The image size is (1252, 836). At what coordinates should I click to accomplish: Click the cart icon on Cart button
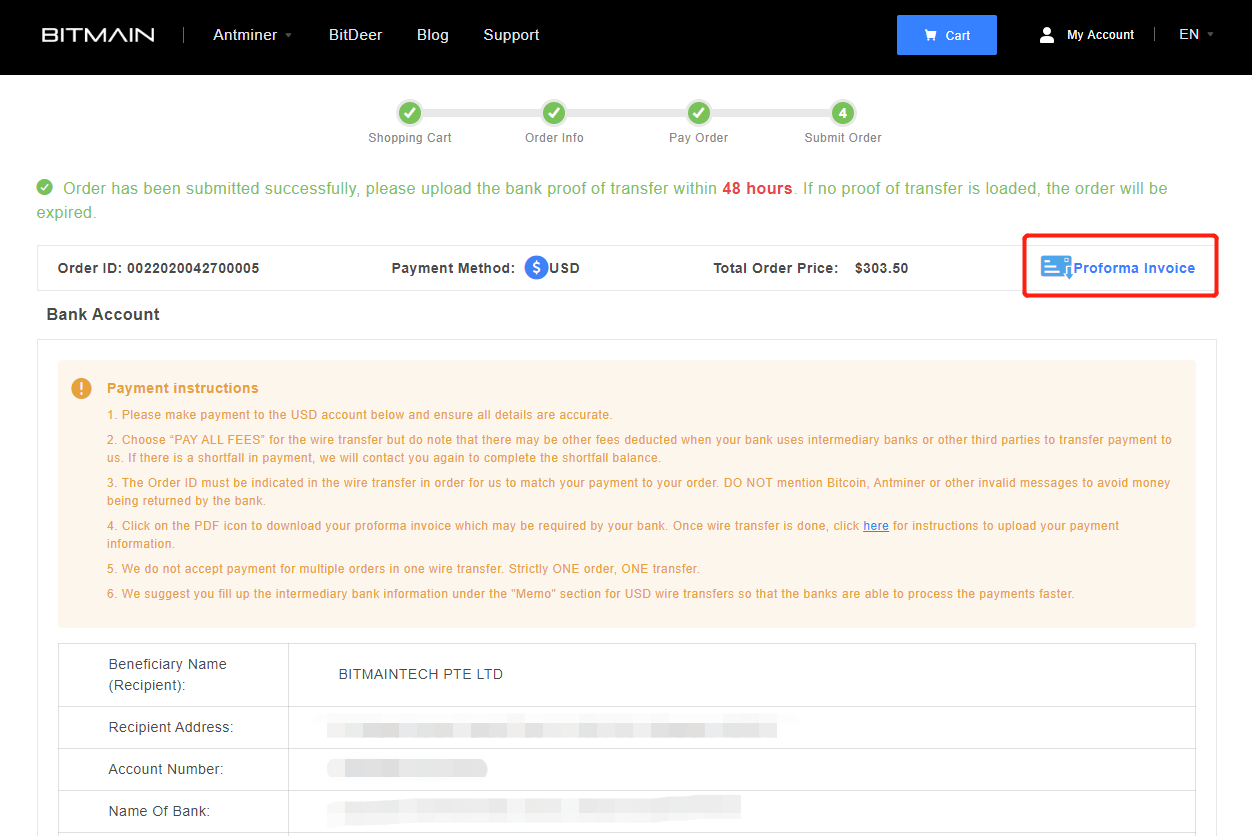click(x=931, y=34)
